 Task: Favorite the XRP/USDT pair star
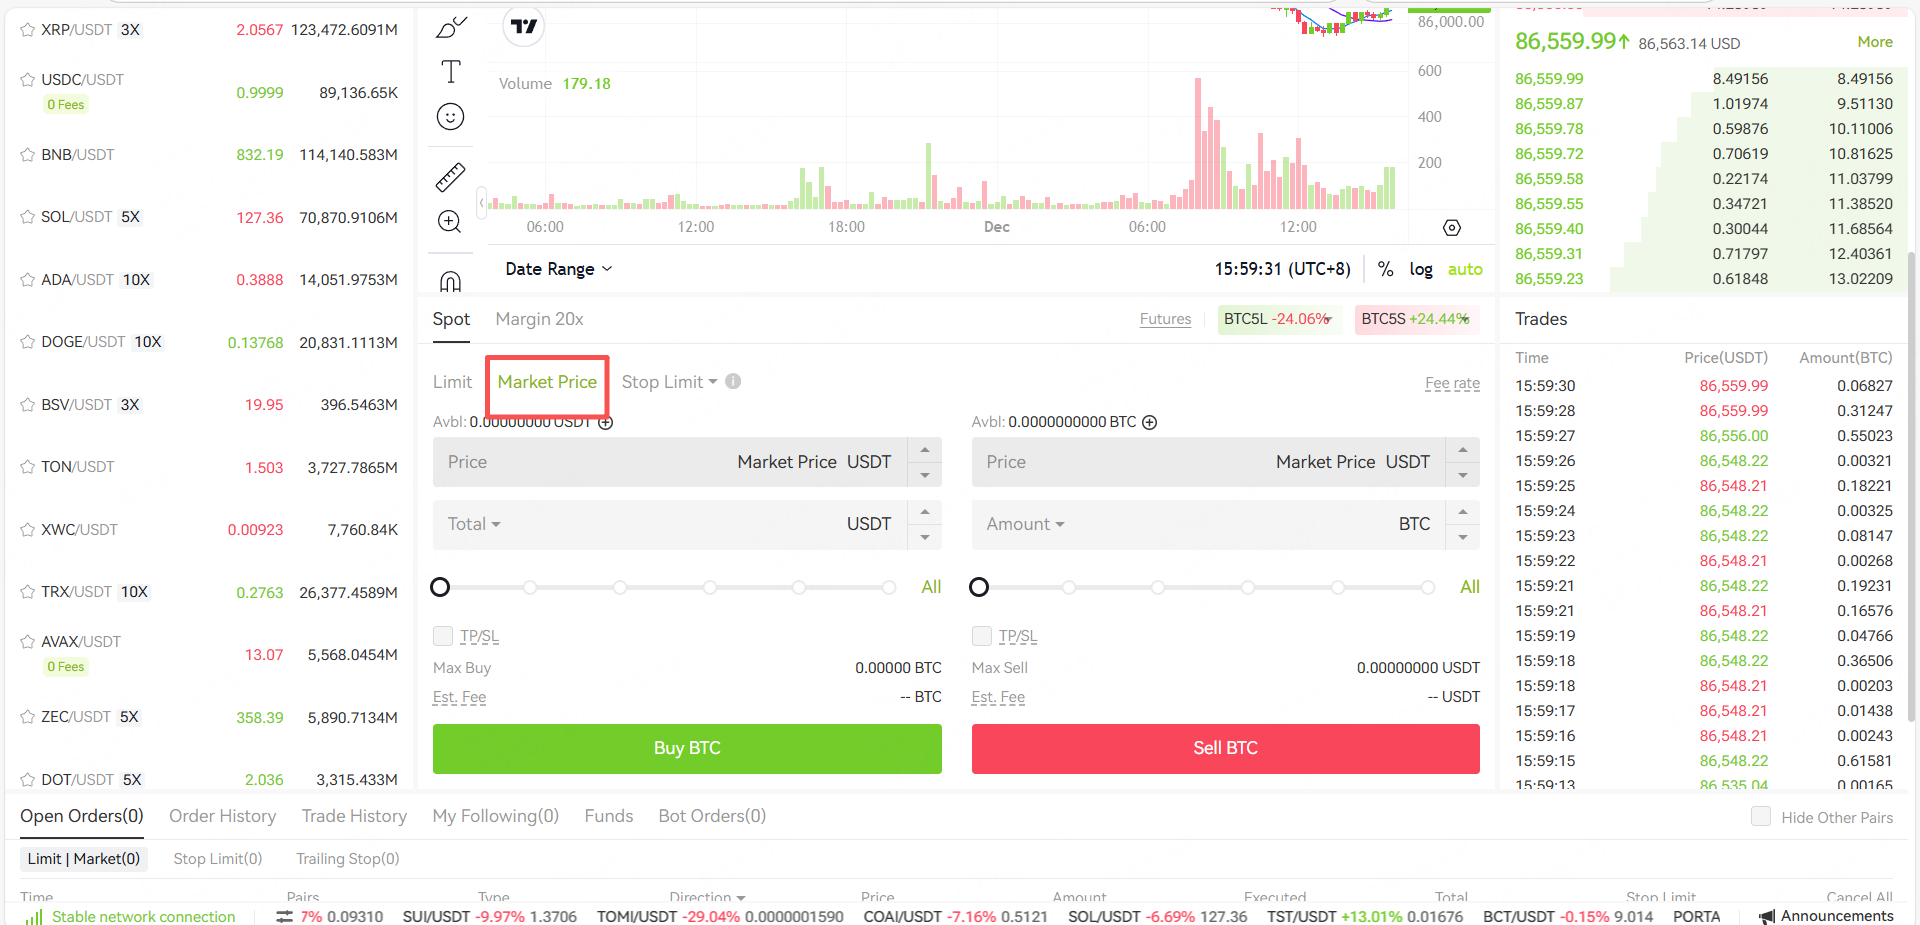point(28,30)
